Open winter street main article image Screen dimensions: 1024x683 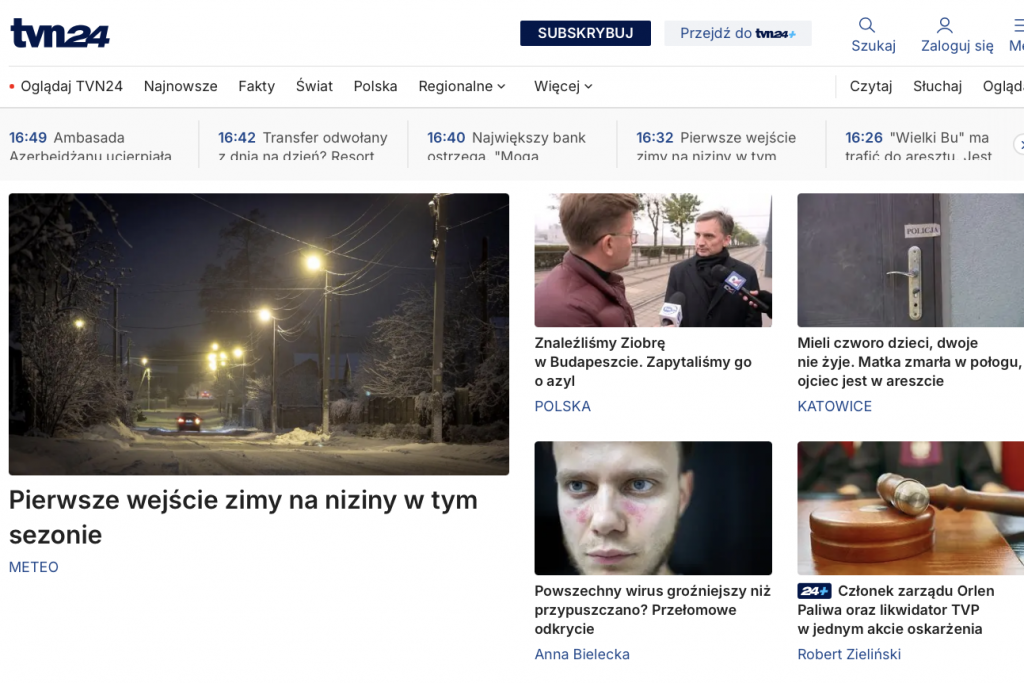point(259,334)
